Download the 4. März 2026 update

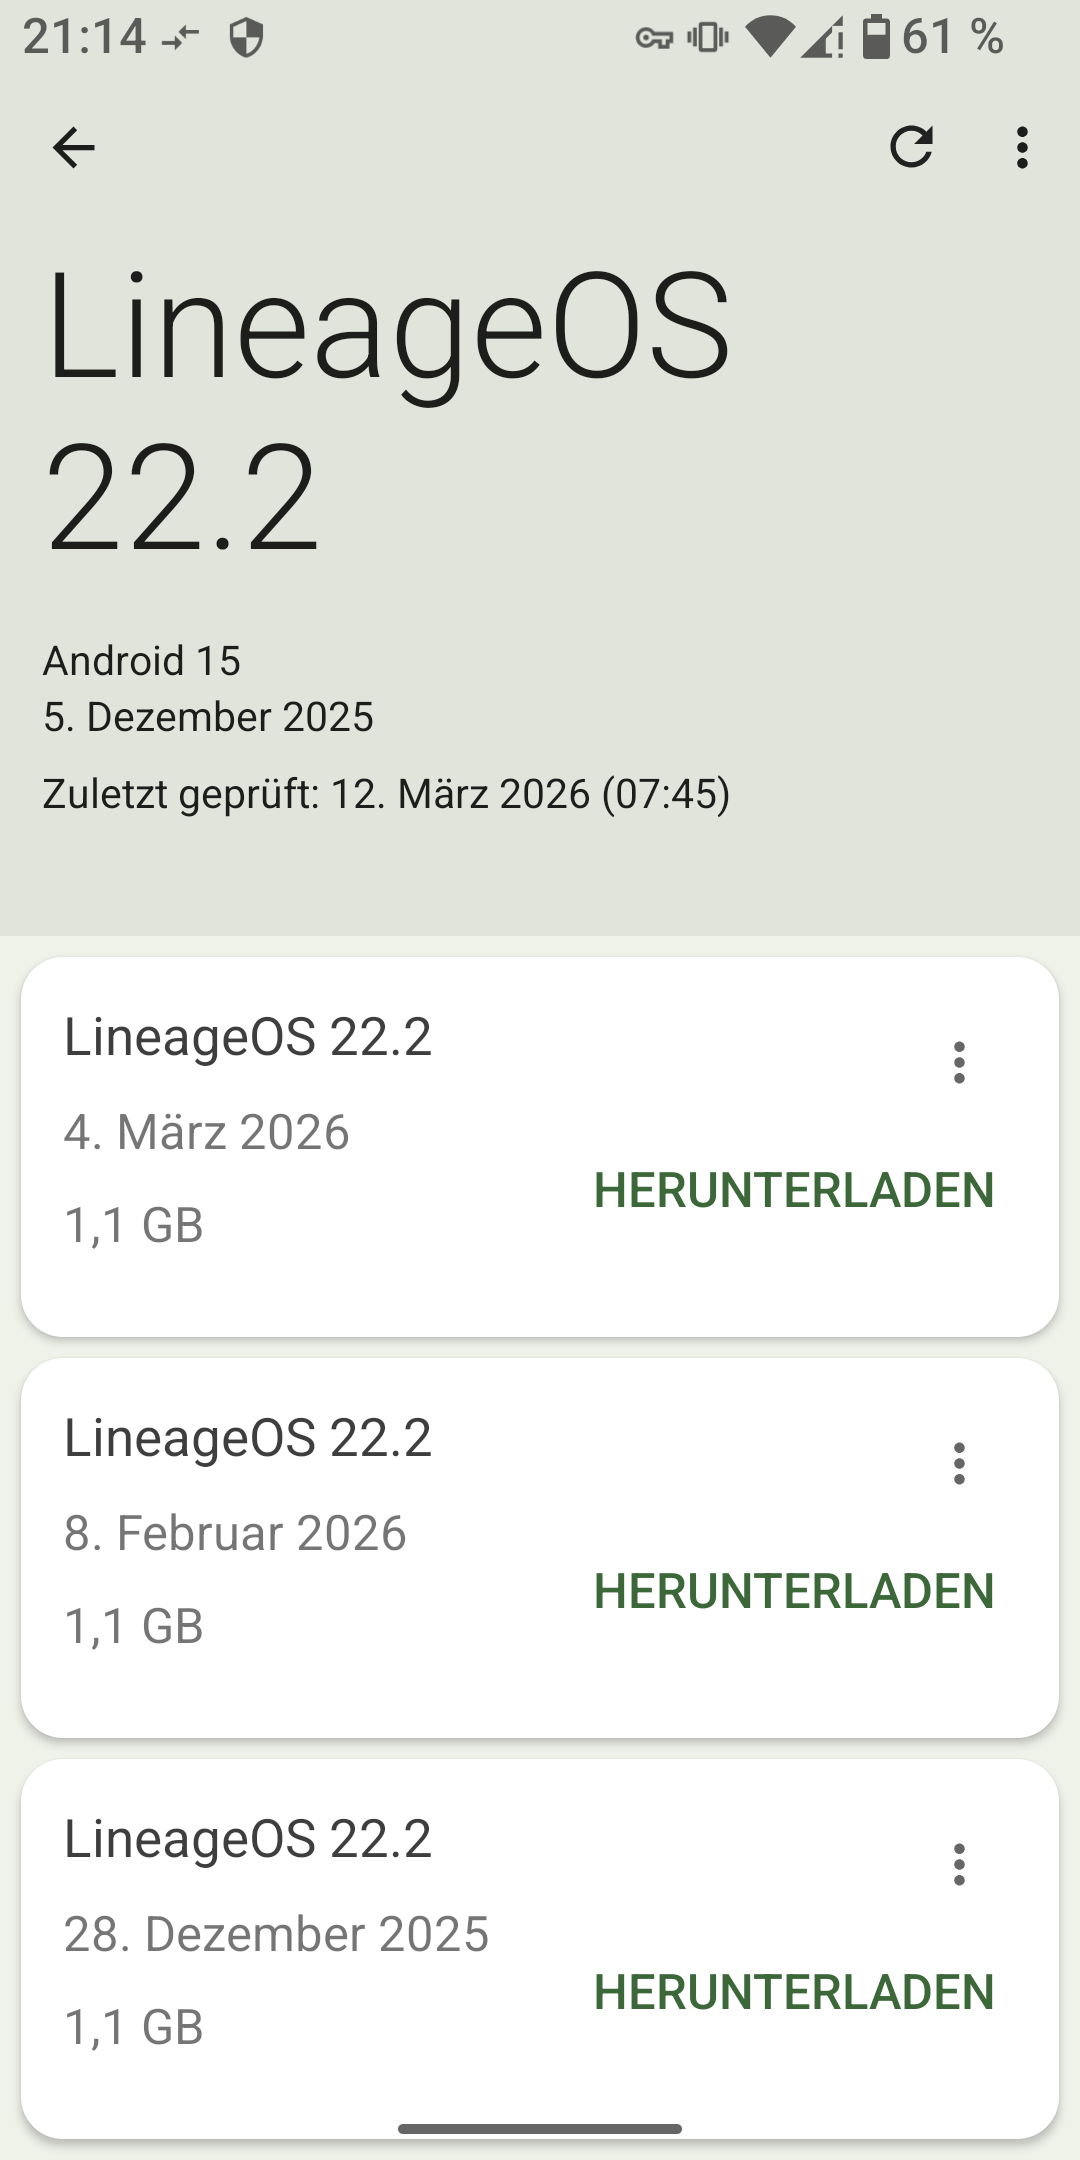click(x=794, y=1190)
